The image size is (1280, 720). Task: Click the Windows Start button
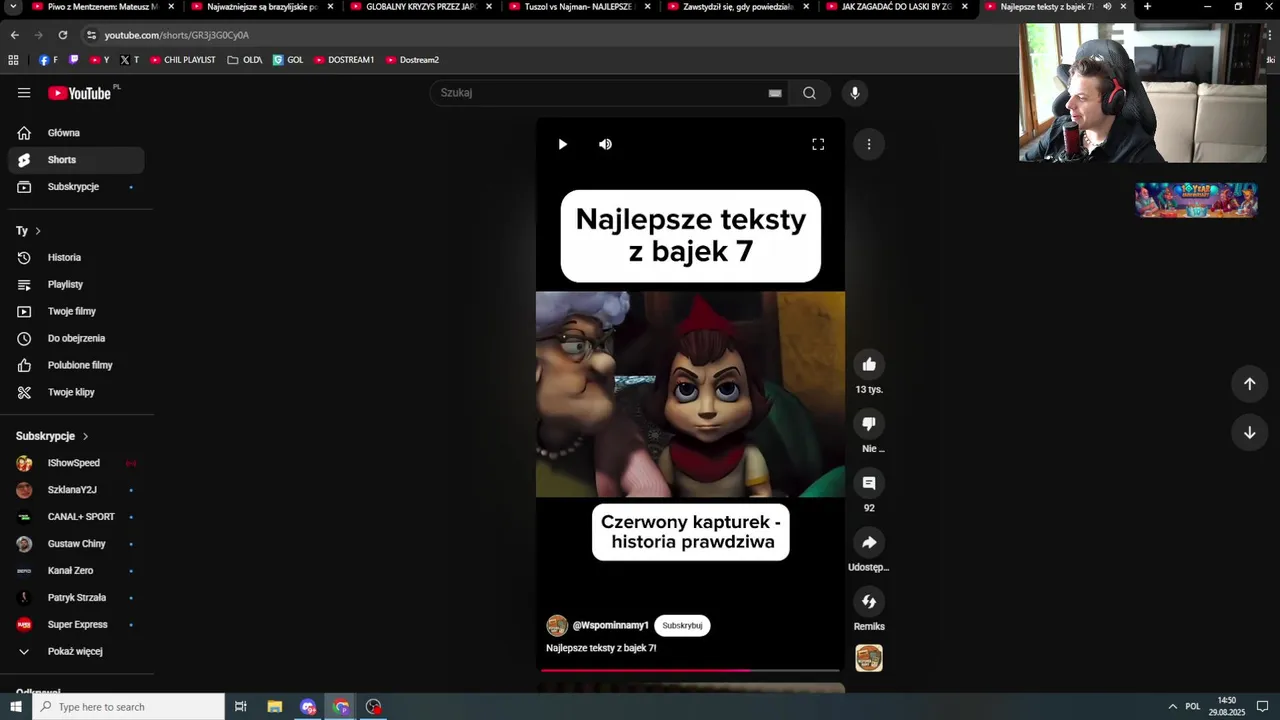point(15,707)
